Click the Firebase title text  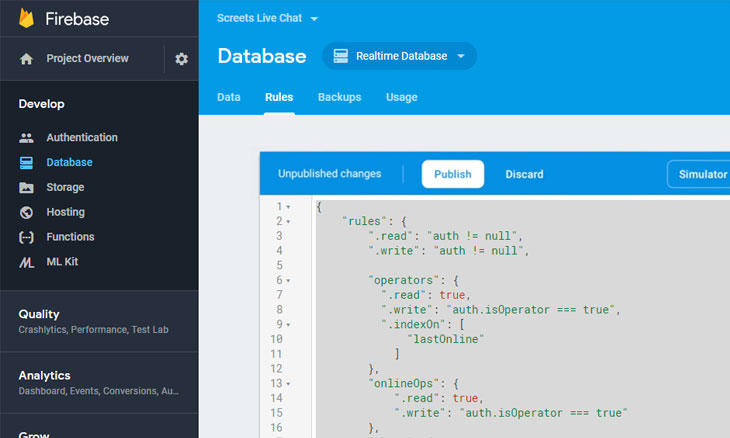(x=77, y=19)
